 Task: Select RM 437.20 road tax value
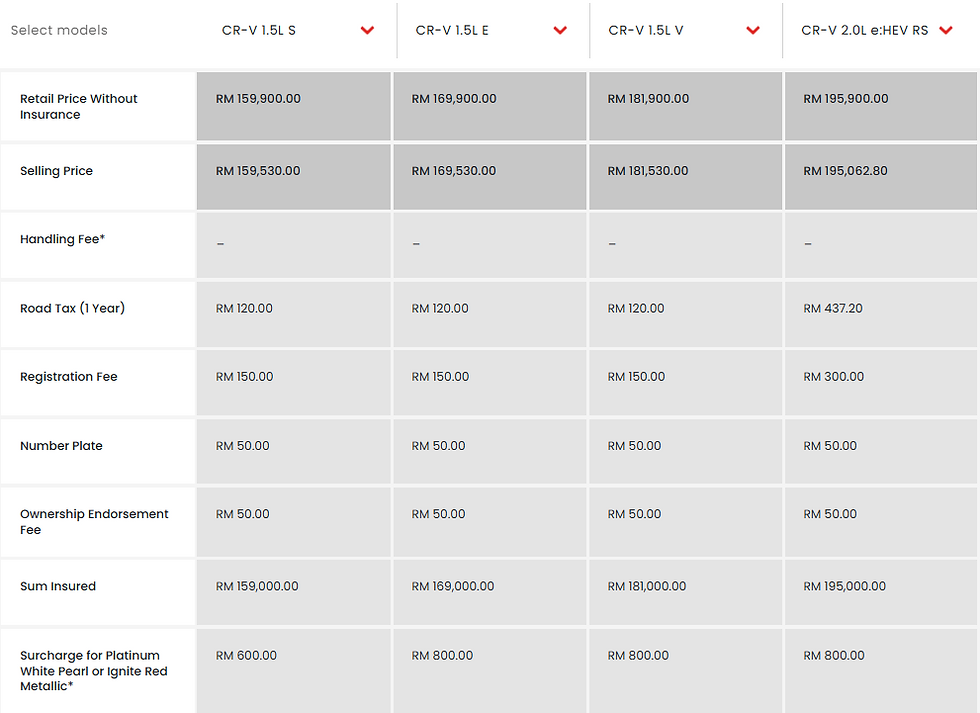pyautogui.click(x=832, y=309)
